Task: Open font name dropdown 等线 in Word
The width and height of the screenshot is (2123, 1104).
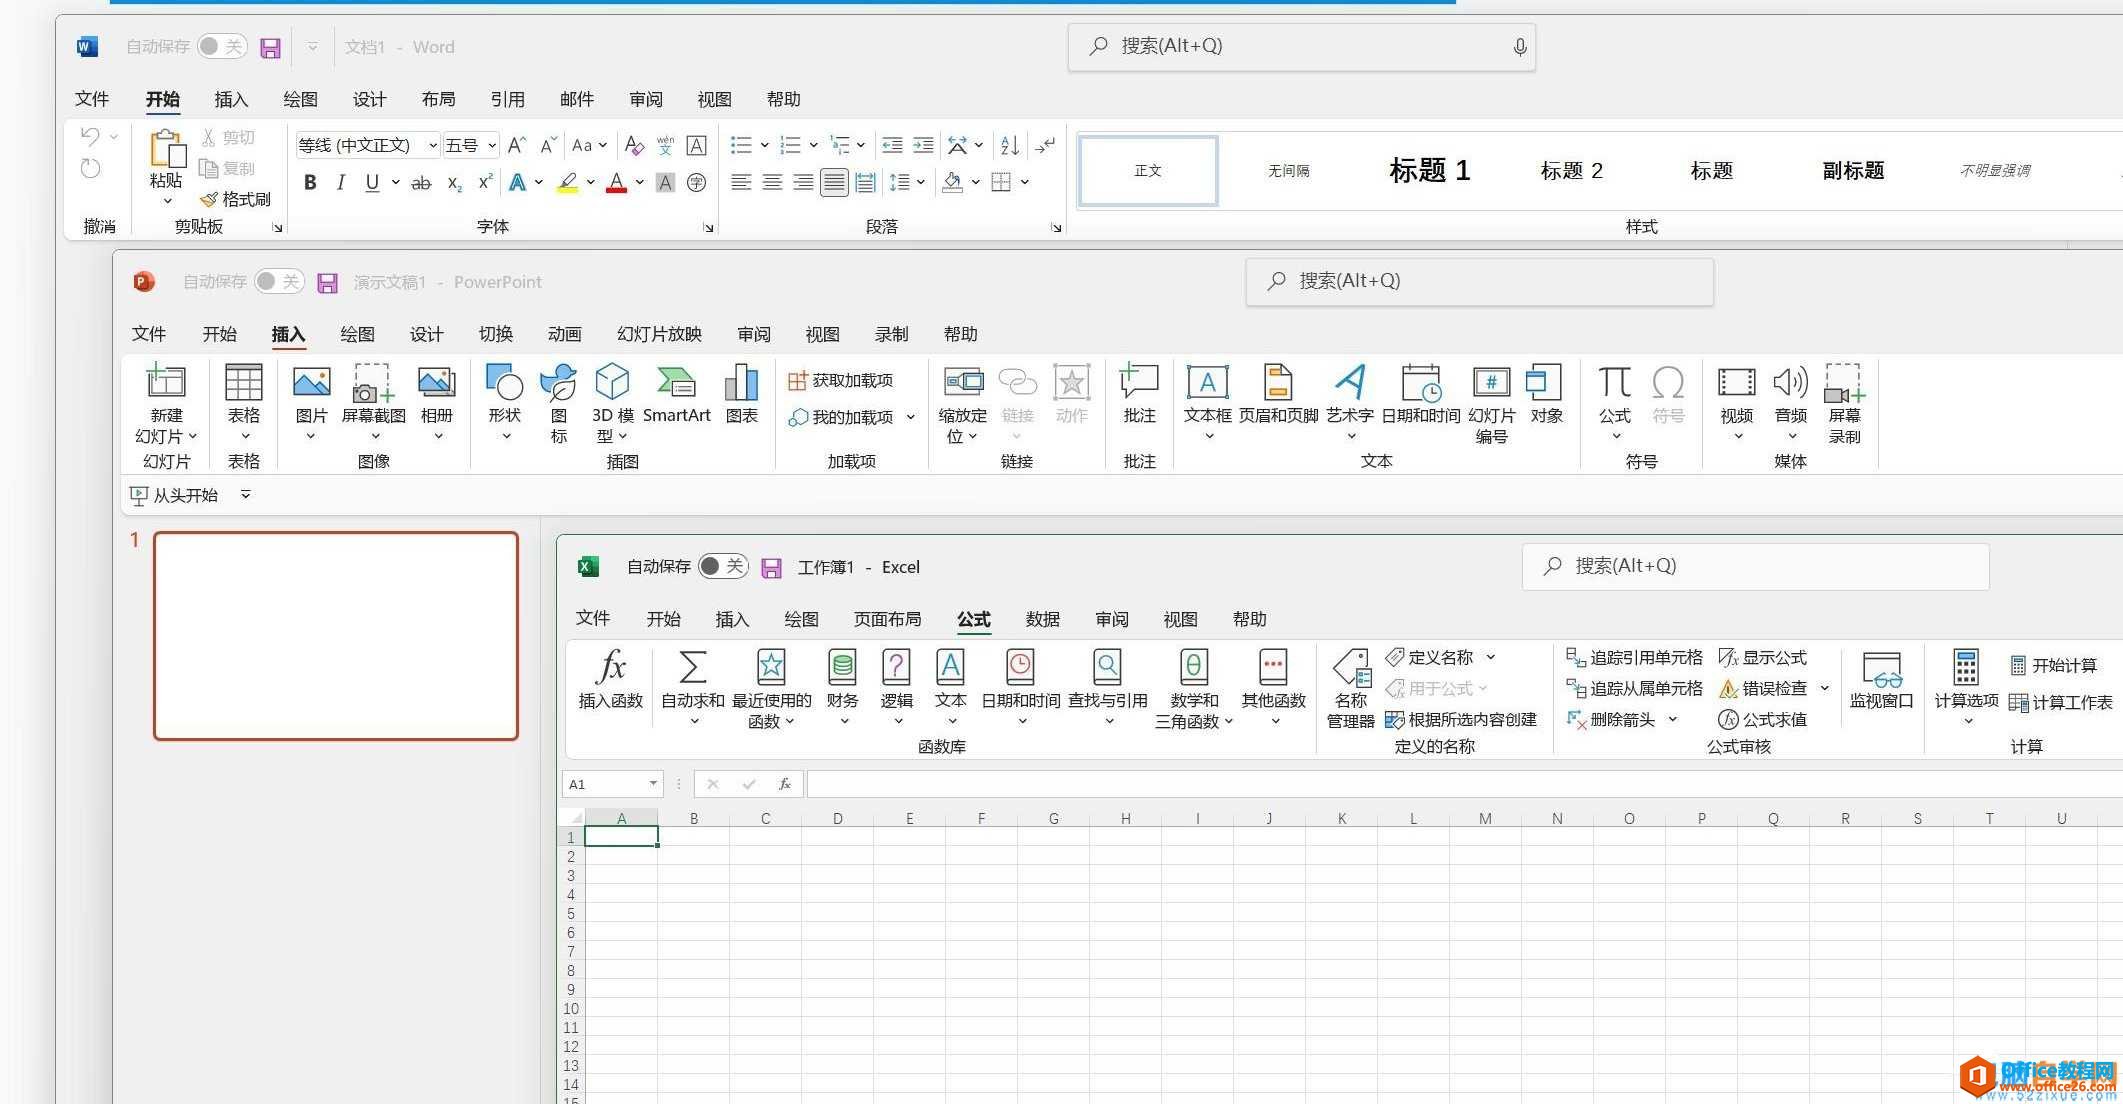Action: (x=433, y=146)
